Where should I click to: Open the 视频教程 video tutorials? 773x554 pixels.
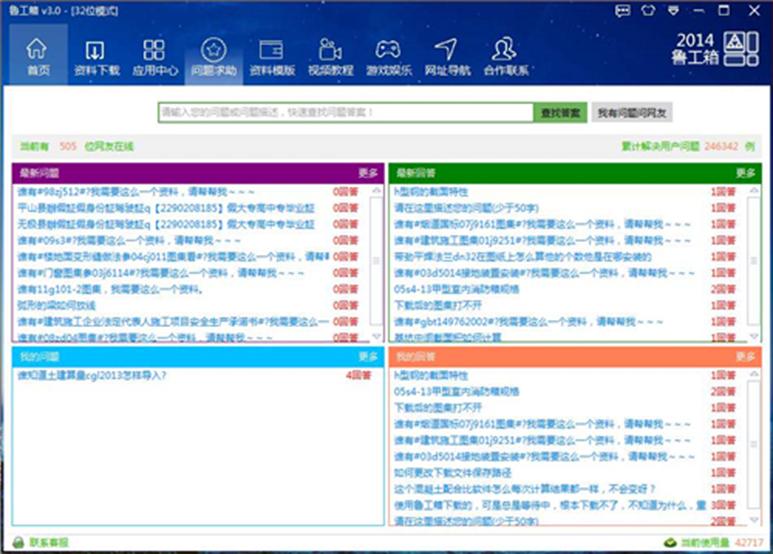[330, 56]
